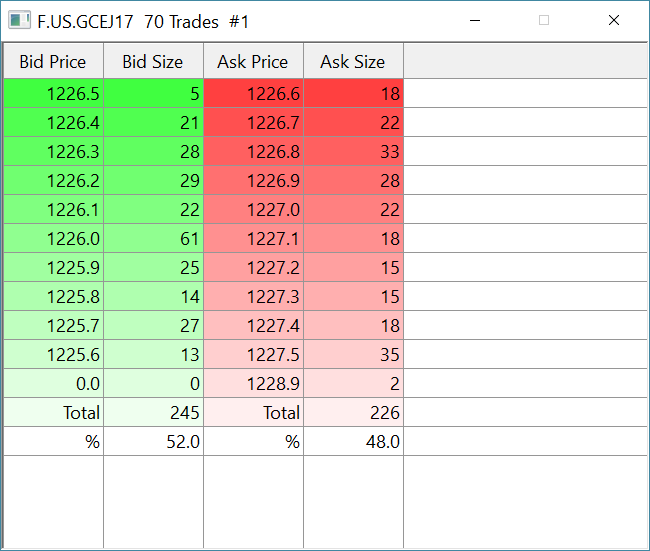The width and height of the screenshot is (650, 551).
Task: Select ask price 1227.2
Action: [x=253, y=267]
